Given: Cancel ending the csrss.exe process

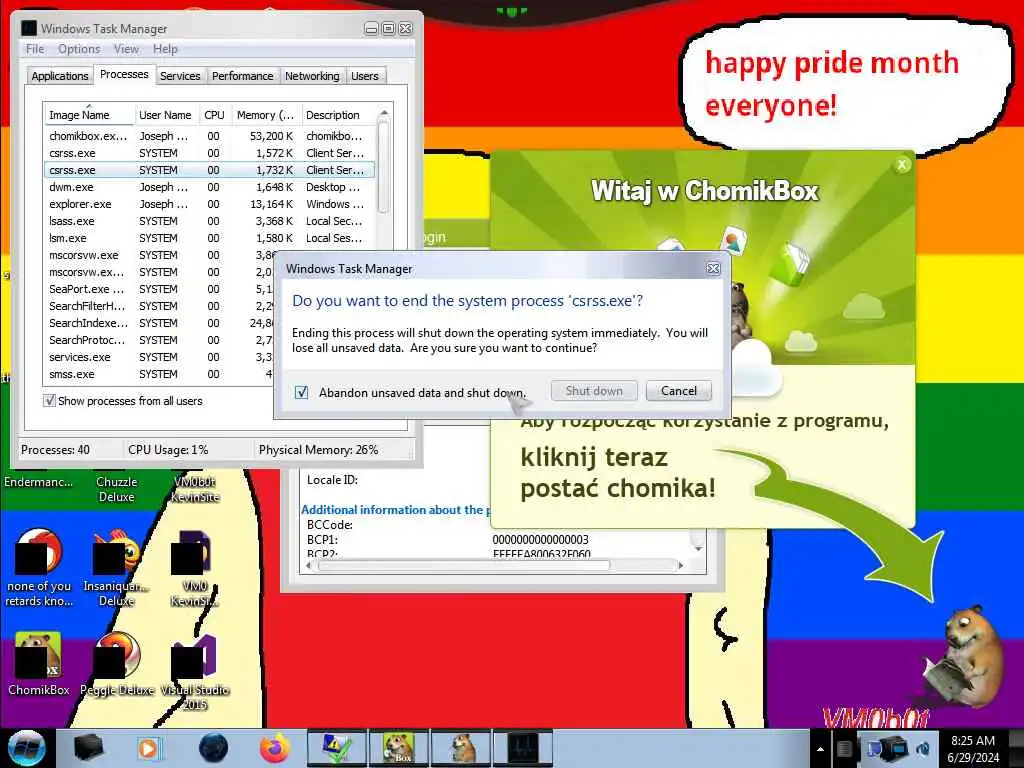Looking at the screenshot, I should tap(679, 391).
